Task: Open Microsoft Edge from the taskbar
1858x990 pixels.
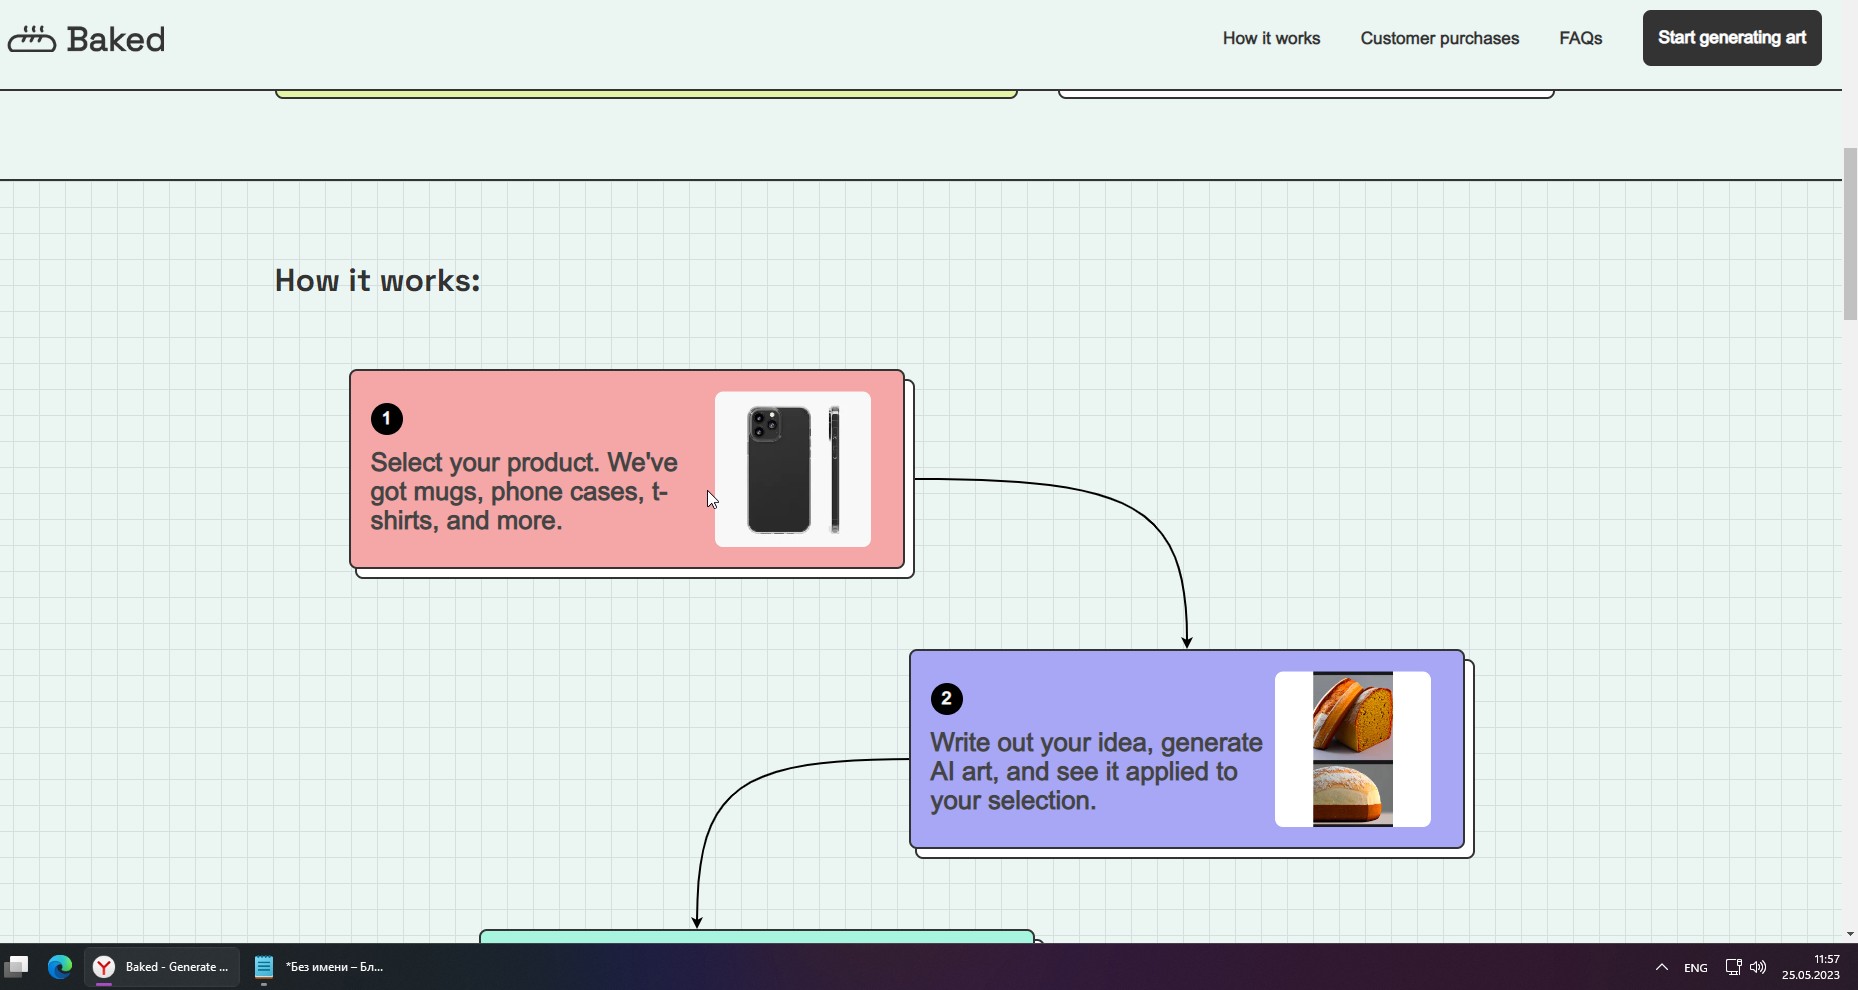Action: pyautogui.click(x=60, y=967)
